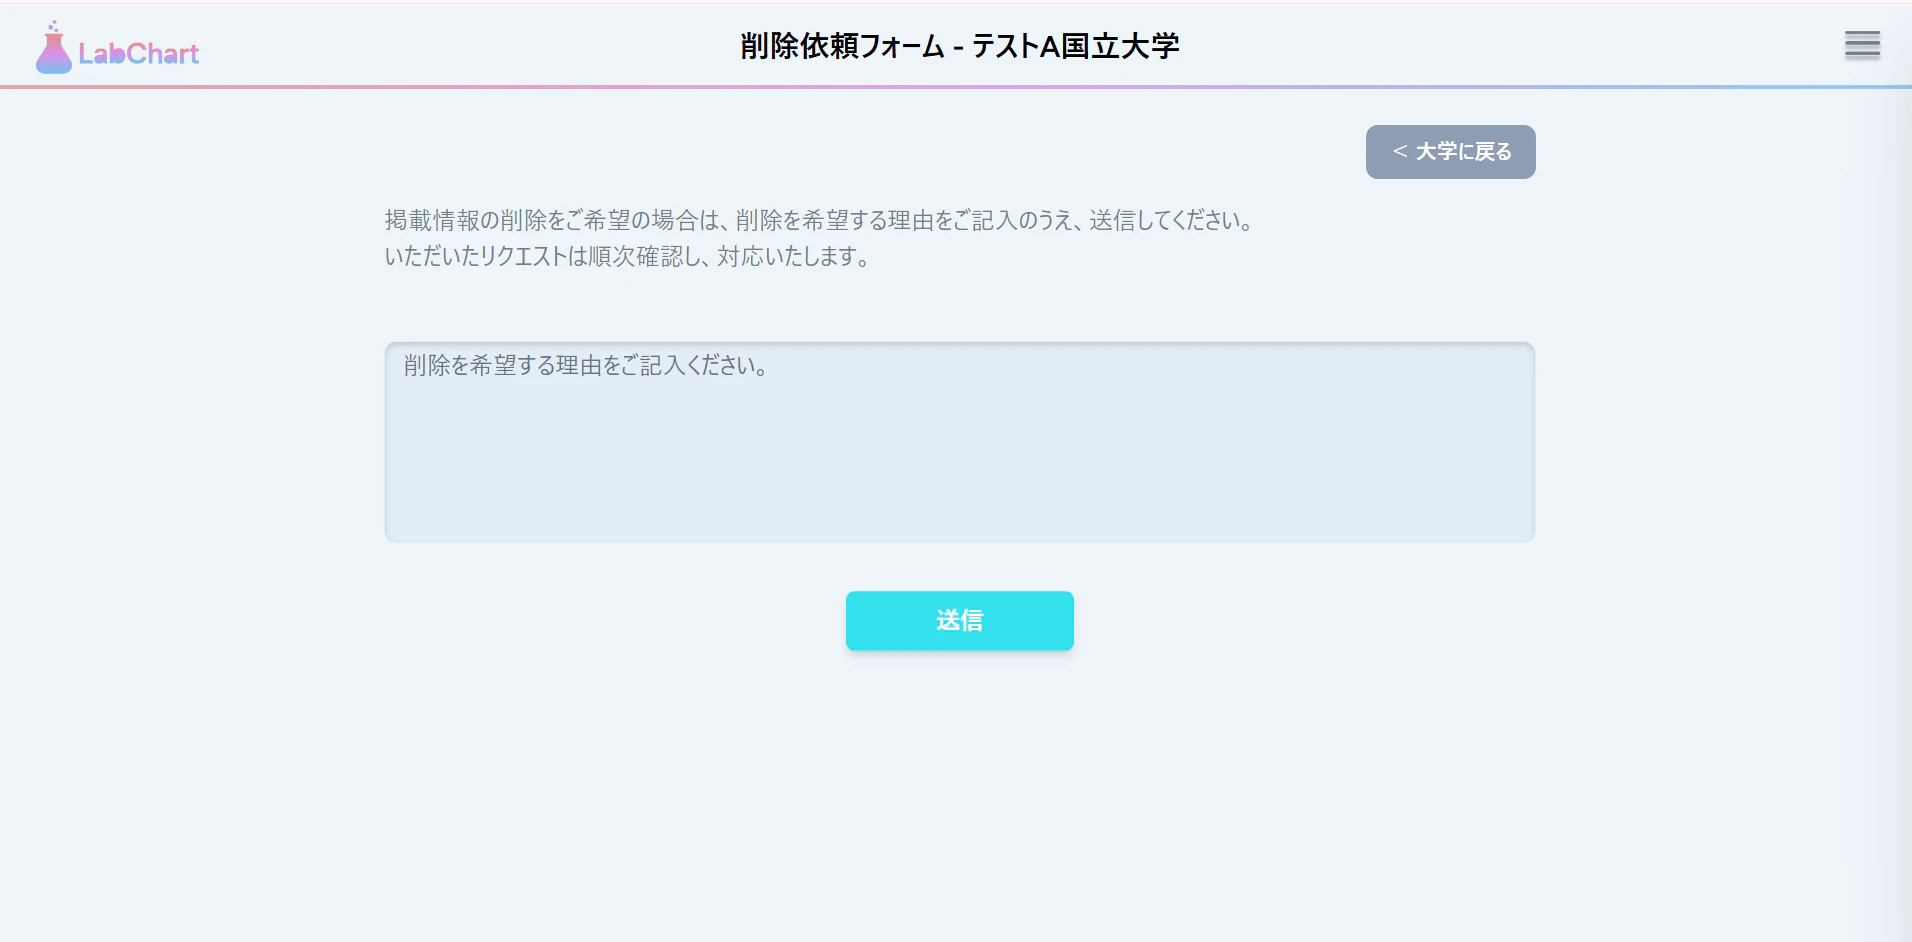Open the hamburger menu icon

[x=1862, y=45]
